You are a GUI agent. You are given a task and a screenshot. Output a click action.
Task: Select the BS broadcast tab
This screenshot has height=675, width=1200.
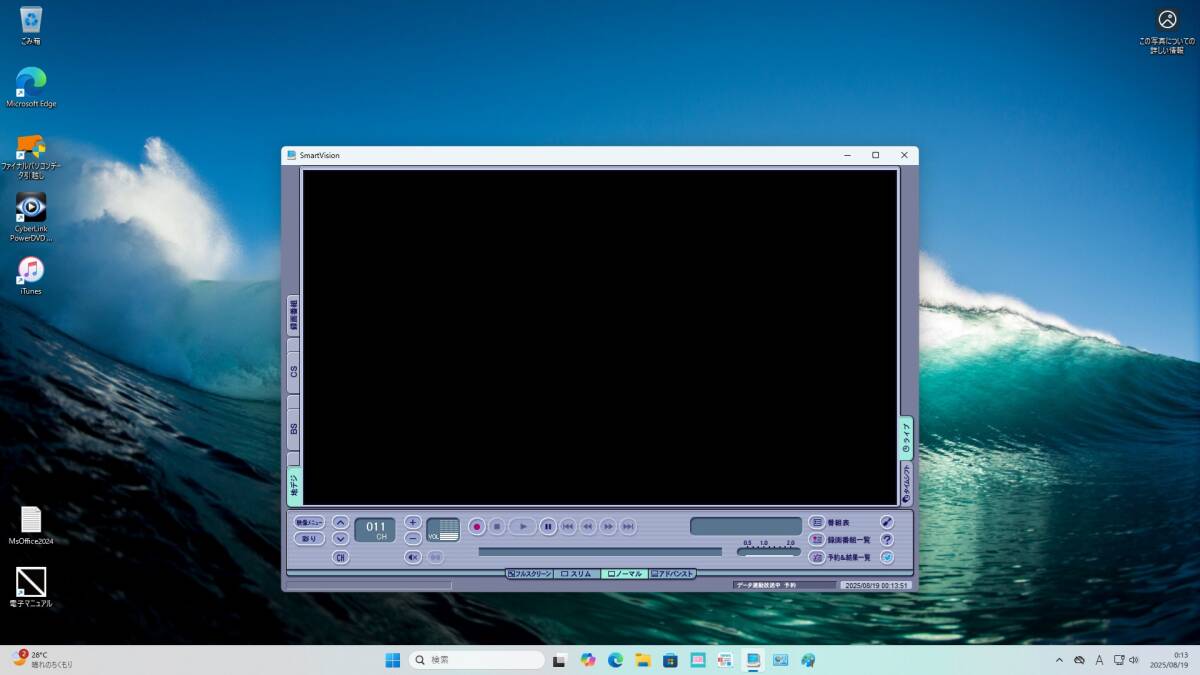pos(294,428)
